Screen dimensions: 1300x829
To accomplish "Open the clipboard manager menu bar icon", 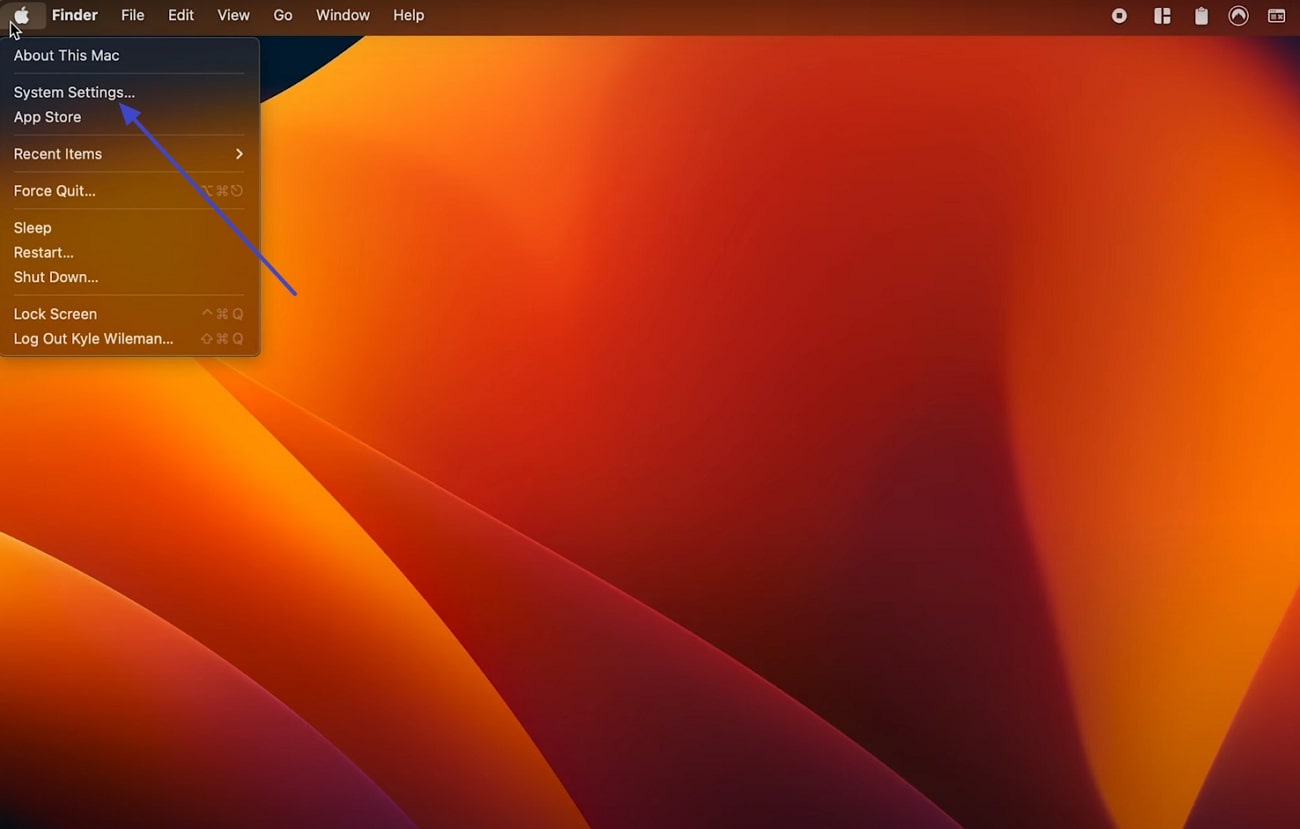I will 1201,16.
